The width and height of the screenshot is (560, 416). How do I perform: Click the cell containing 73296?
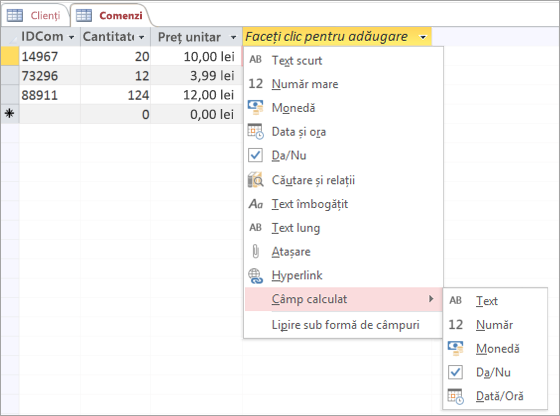tap(50, 75)
